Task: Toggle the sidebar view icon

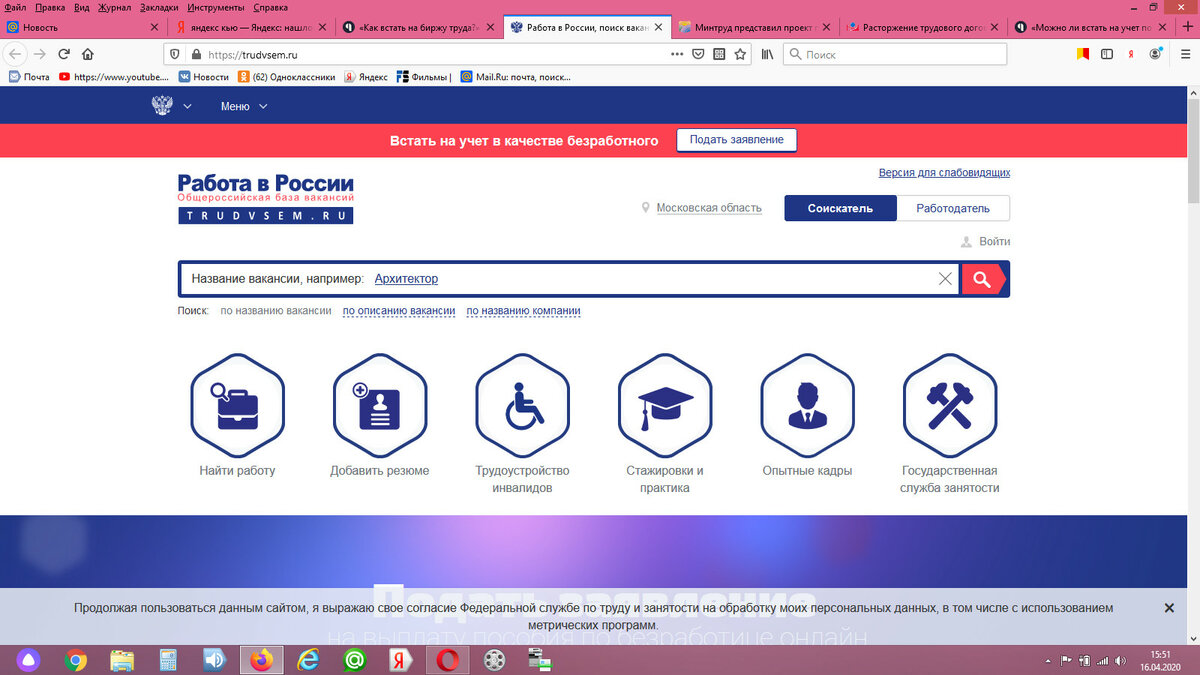Action: click(1107, 54)
